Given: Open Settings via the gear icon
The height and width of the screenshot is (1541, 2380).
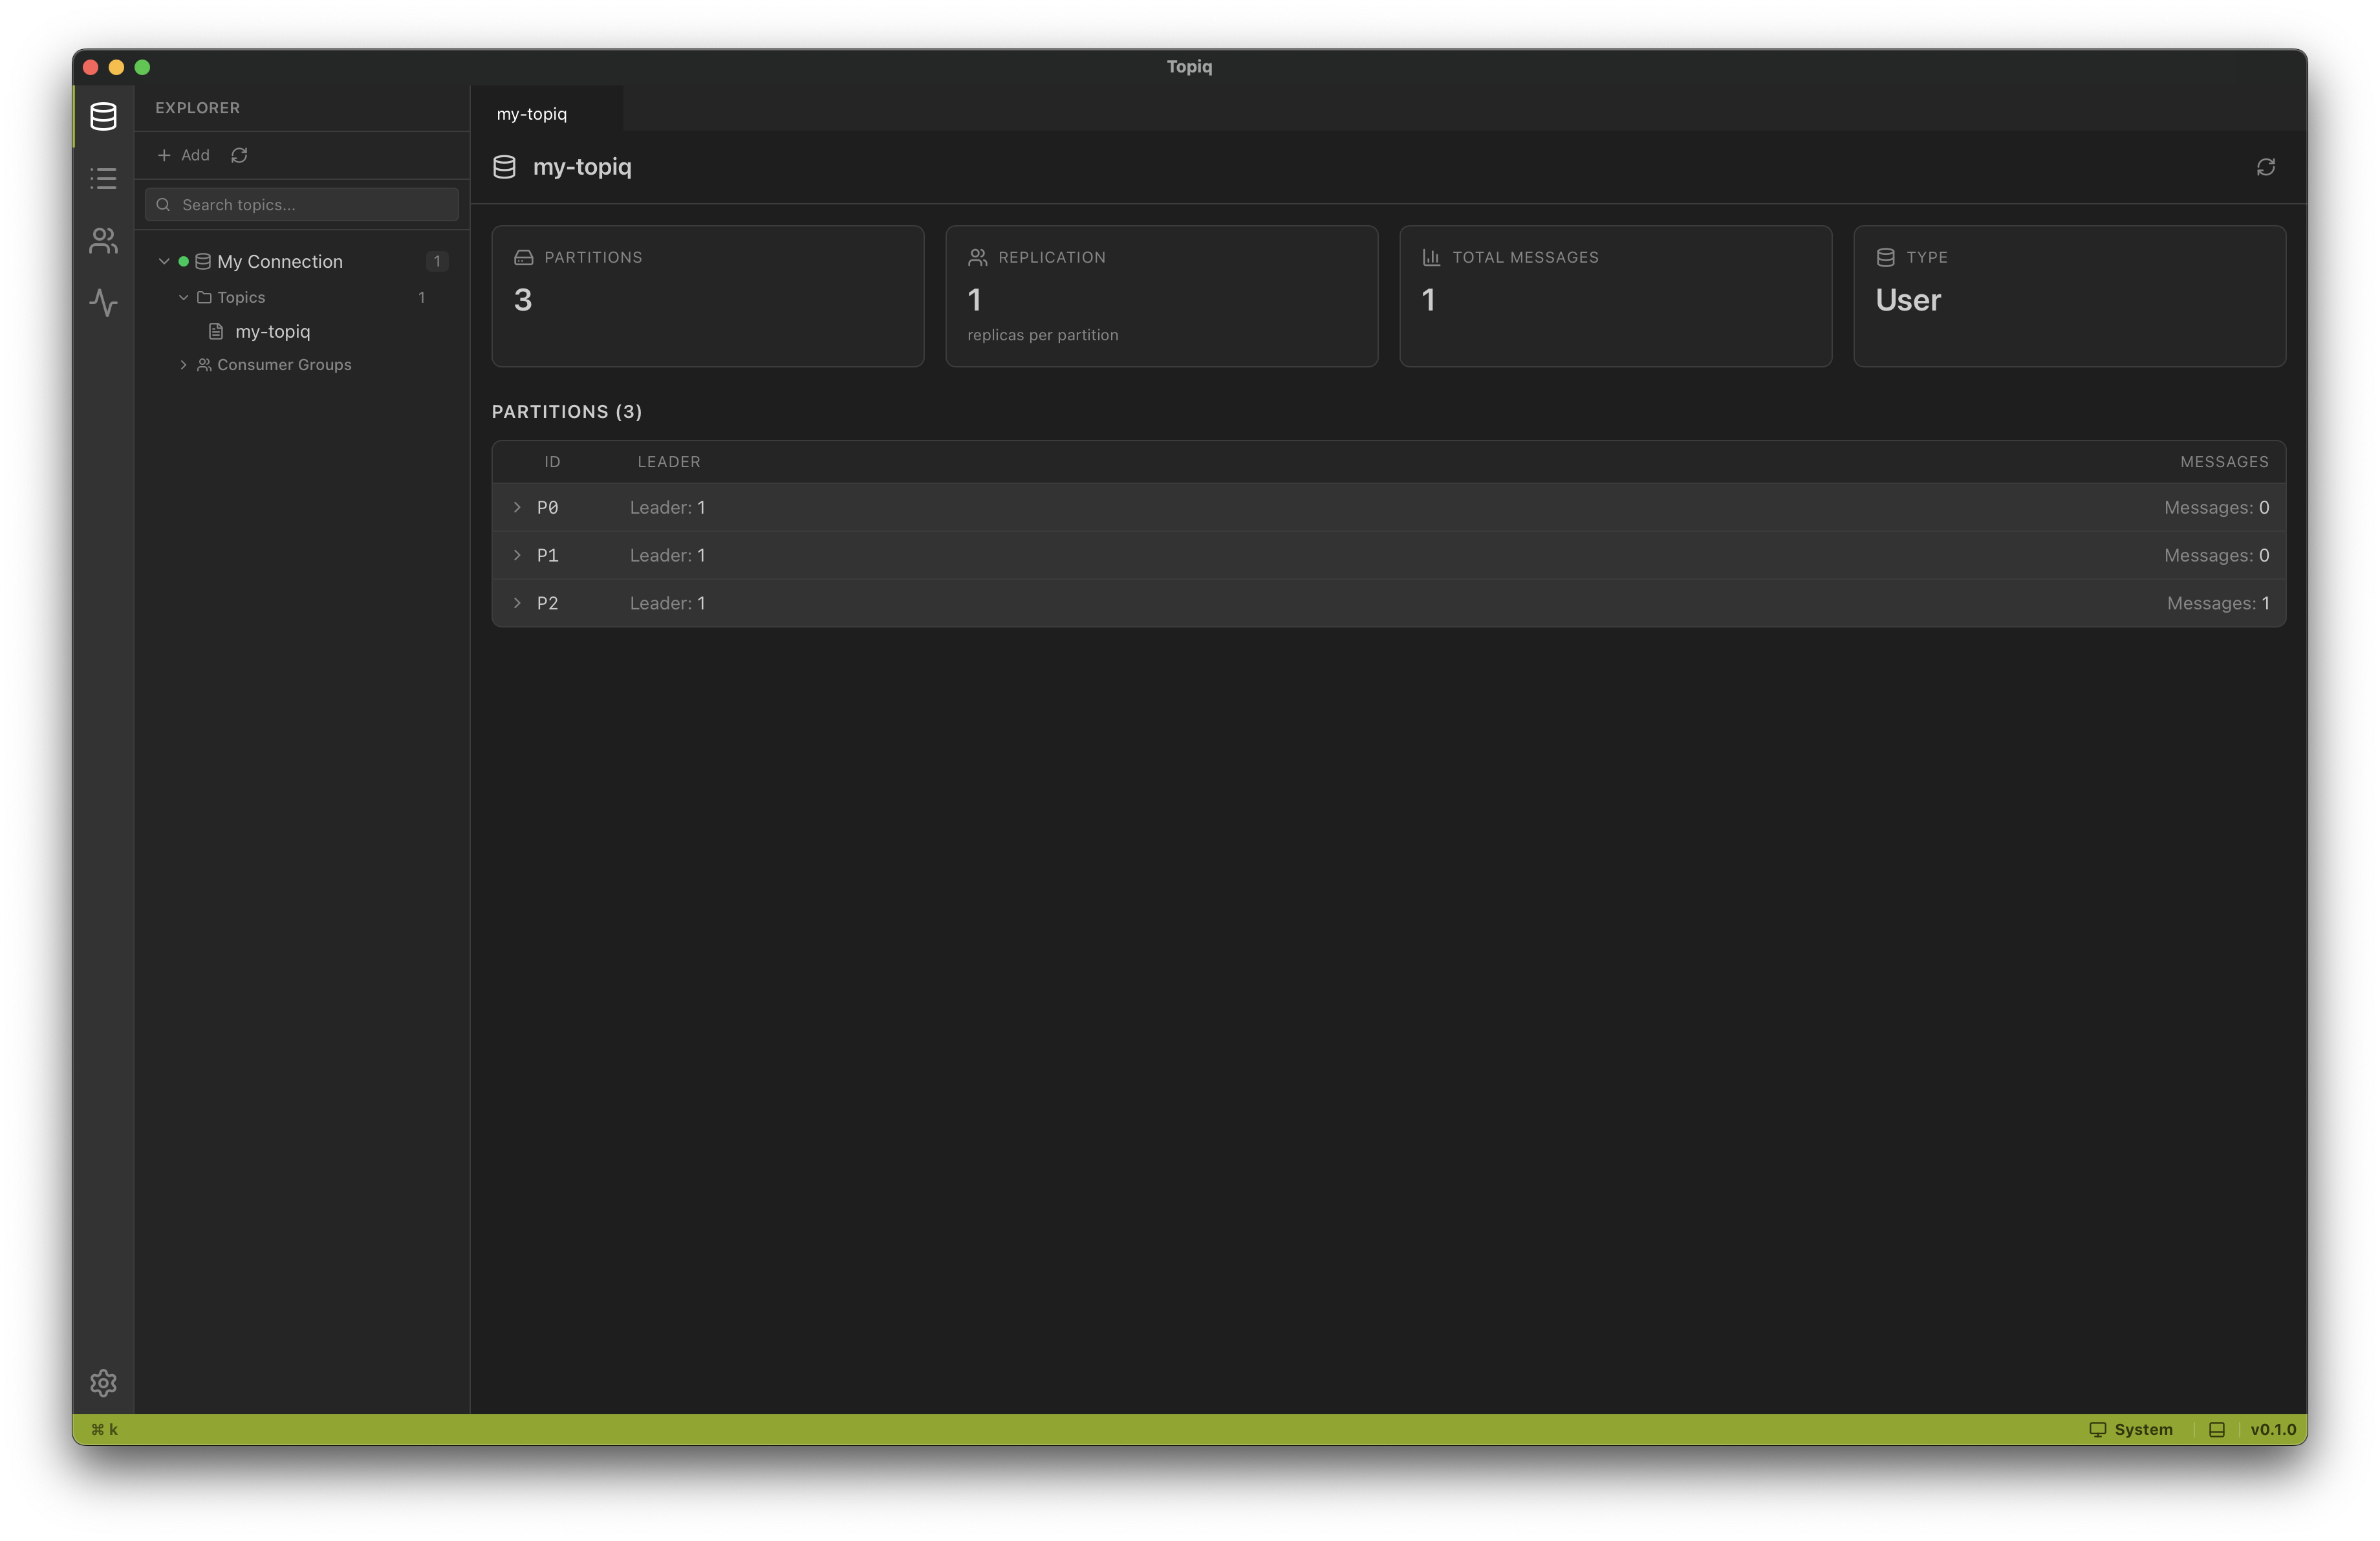Looking at the screenshot, I should tap(103, 1383).
